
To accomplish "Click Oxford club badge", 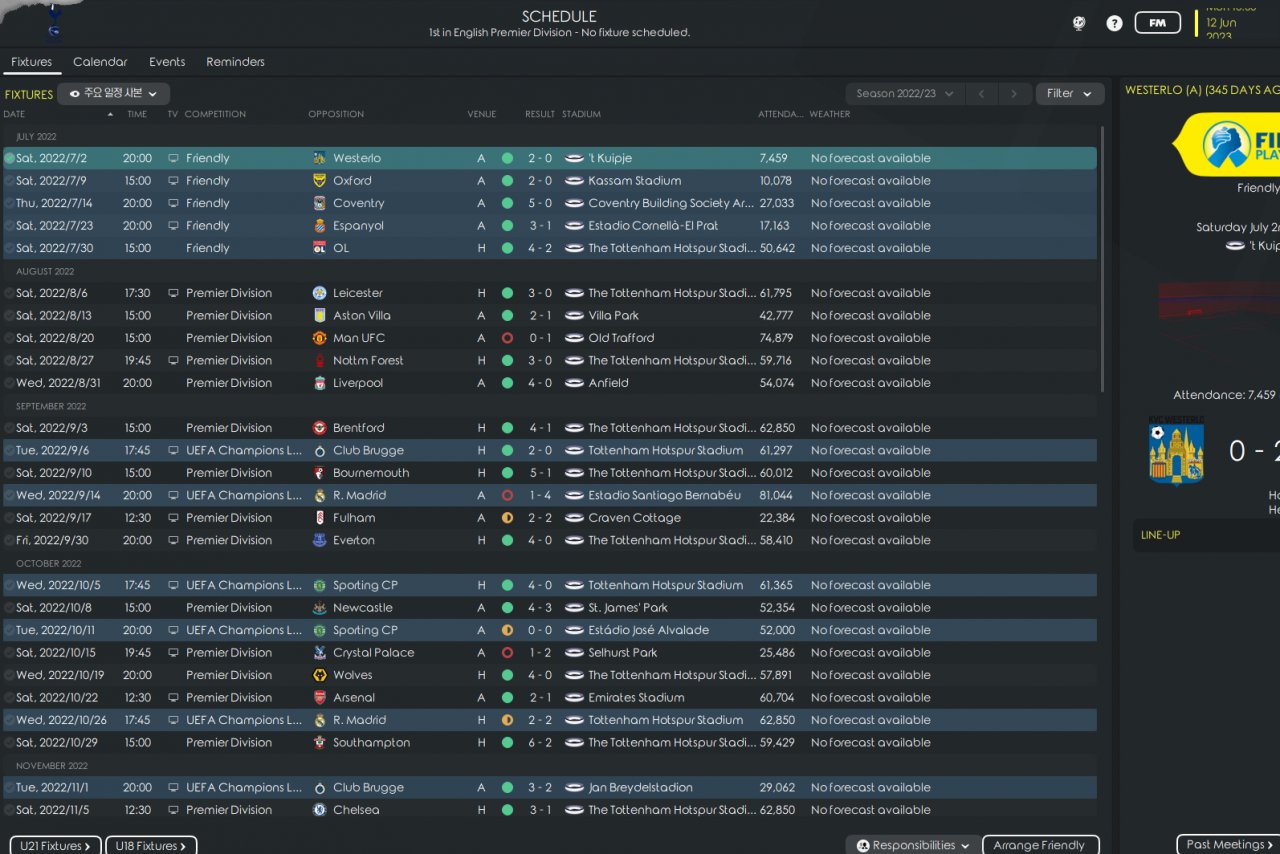I will [x=319, y=181].
